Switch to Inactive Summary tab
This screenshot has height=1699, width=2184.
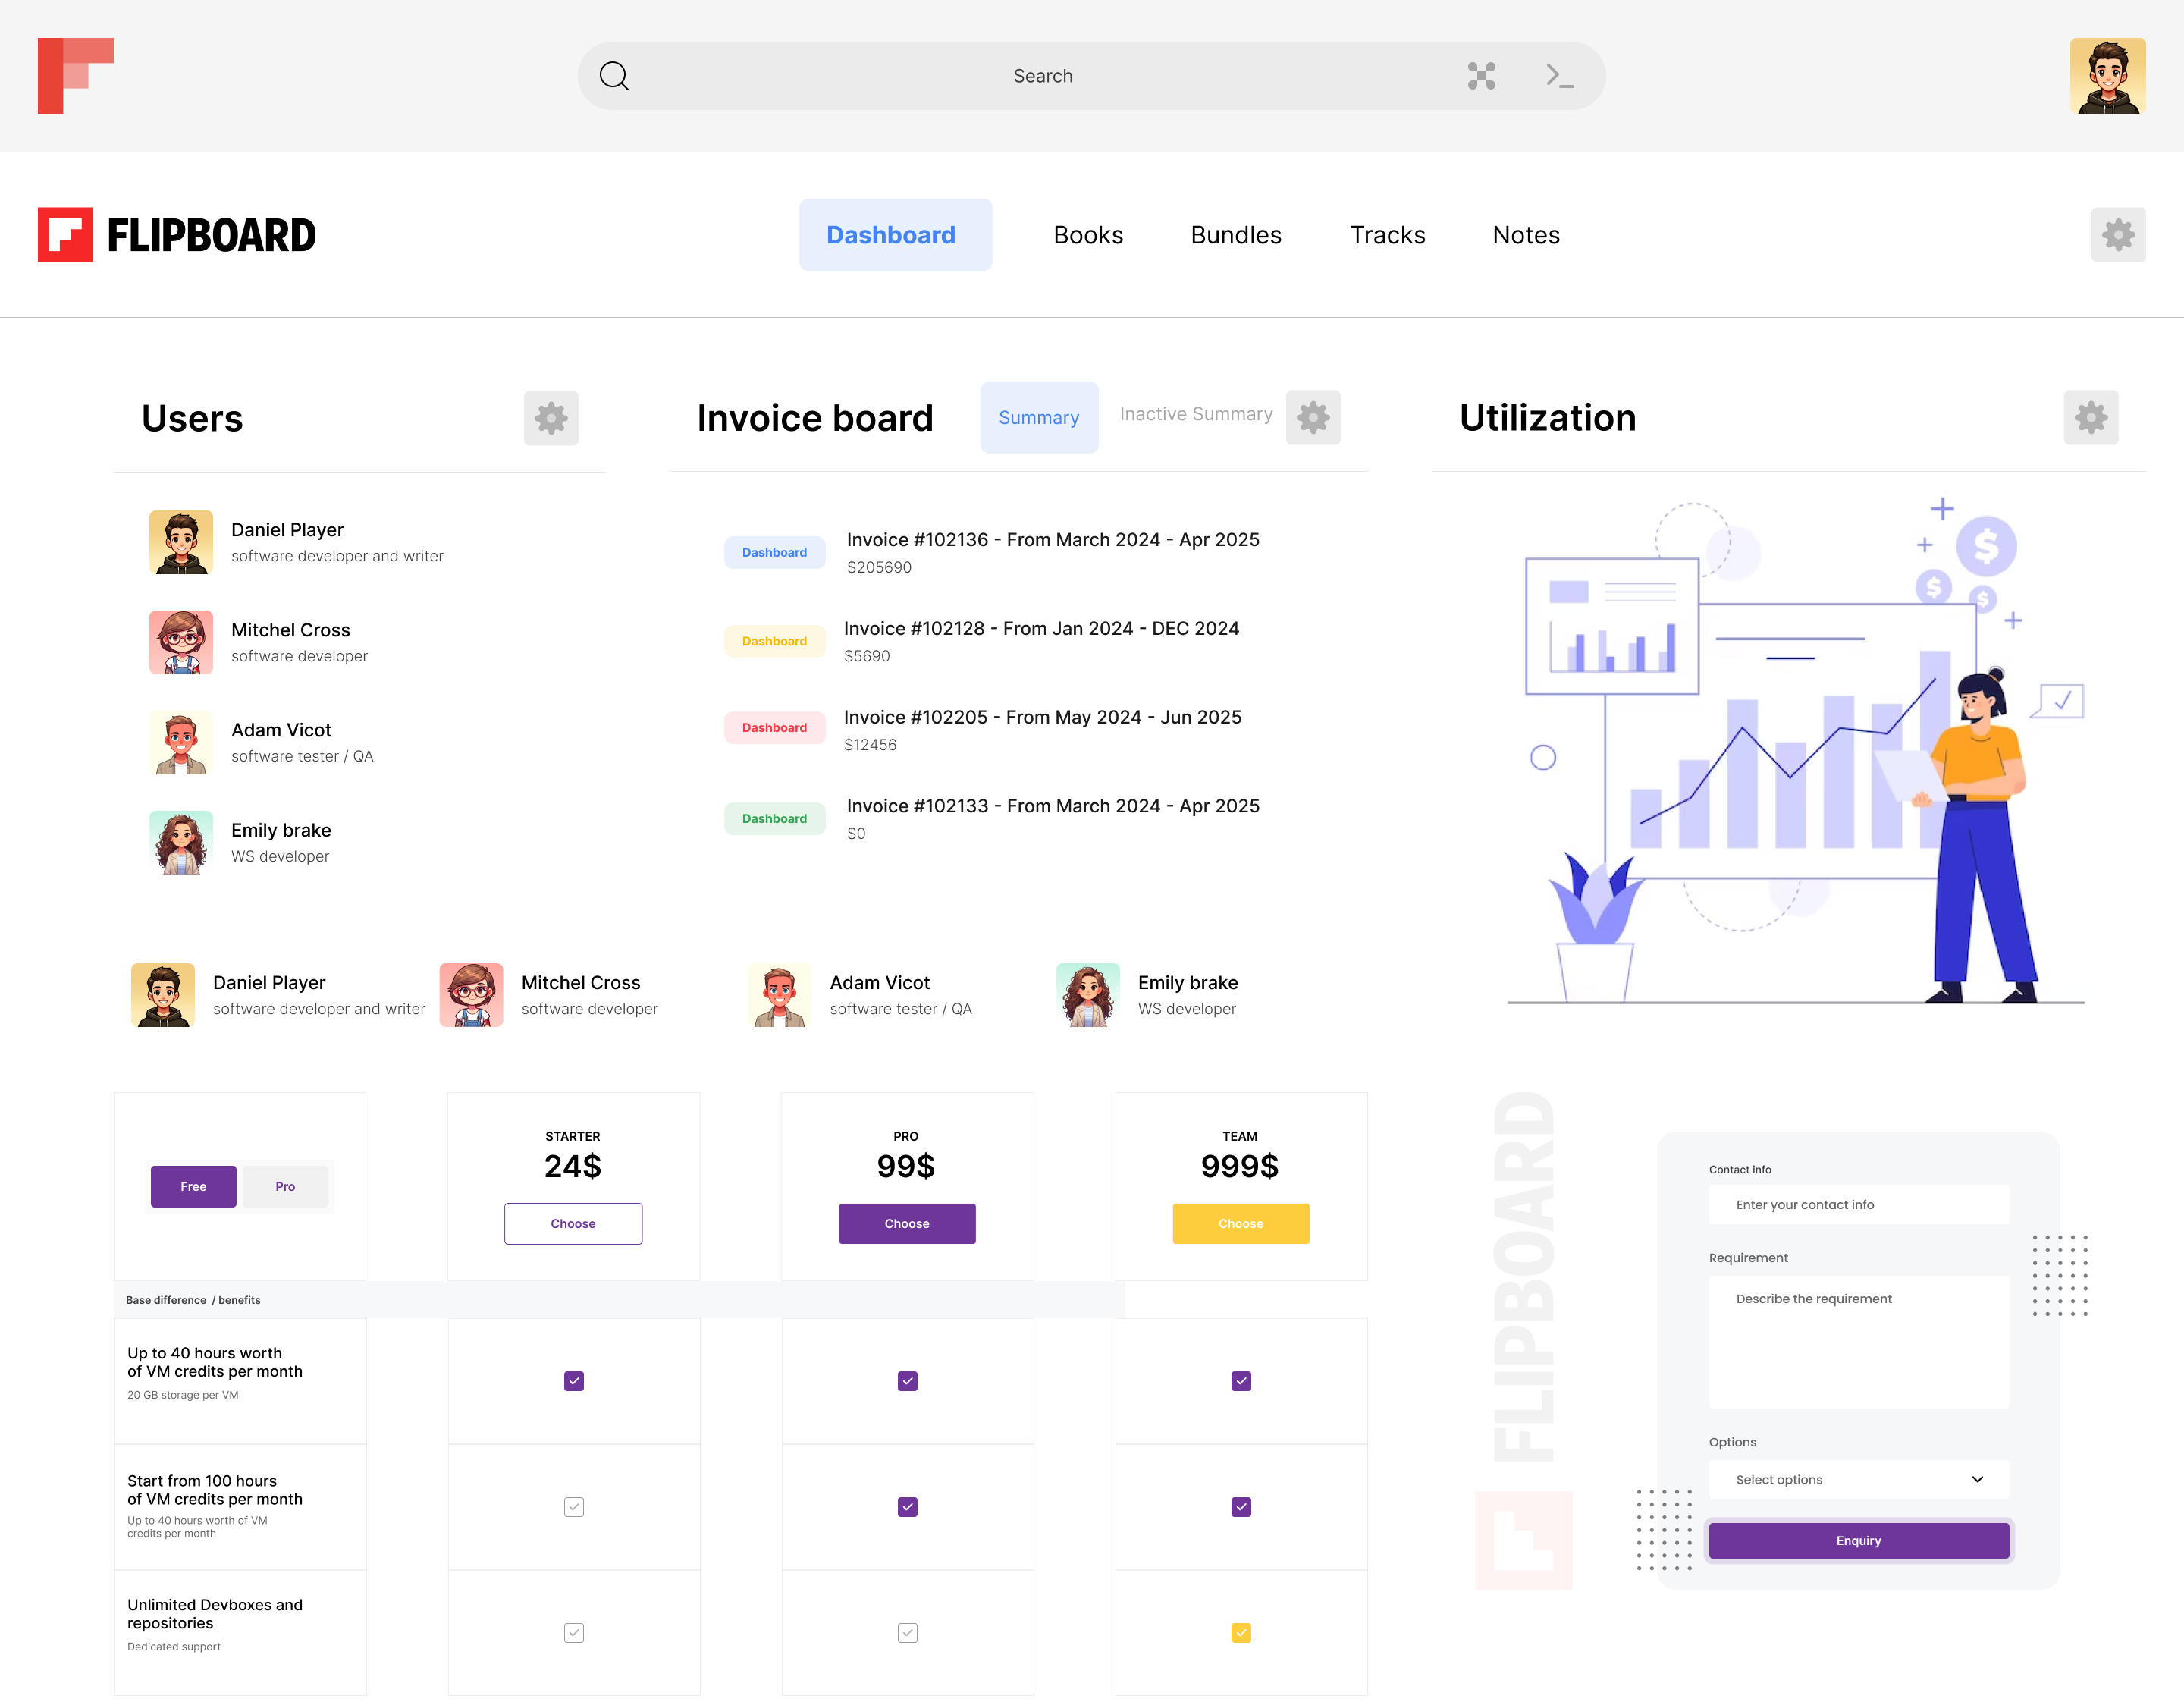(1195, 414)
